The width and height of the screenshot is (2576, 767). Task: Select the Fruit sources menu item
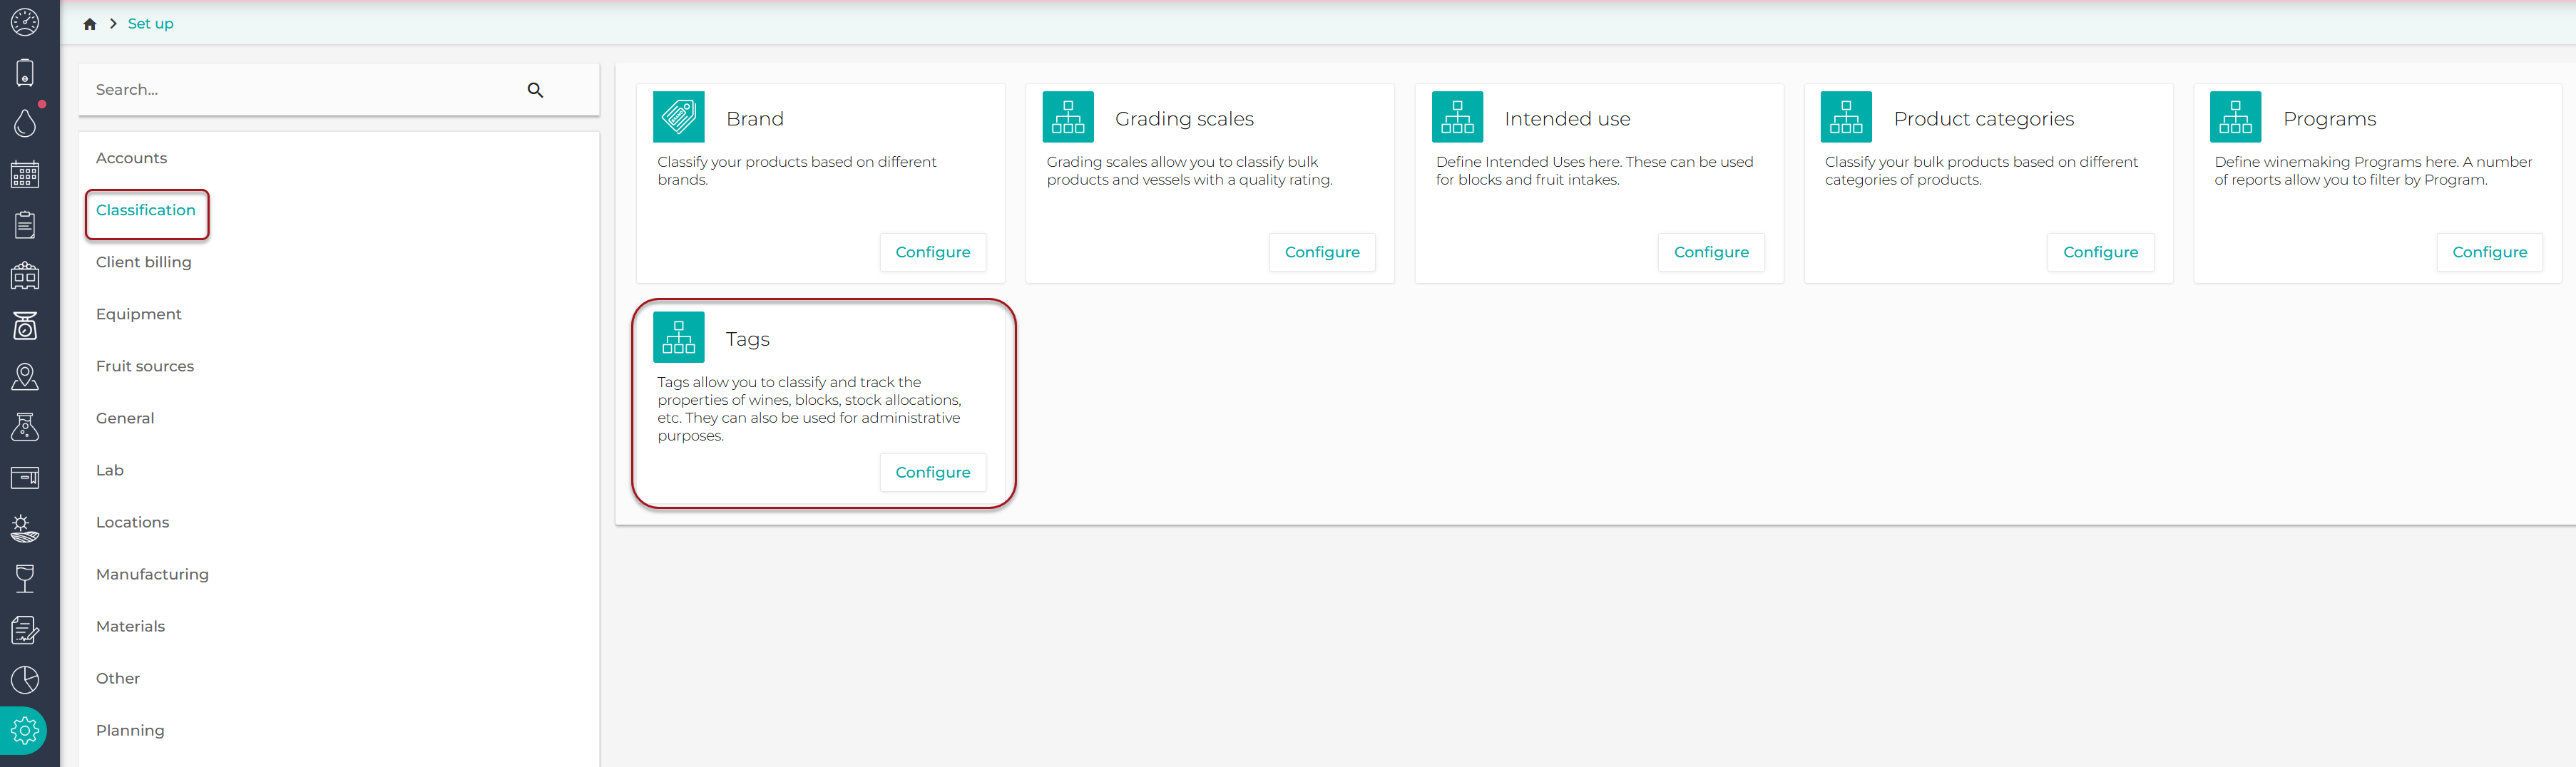(x=145, y=366)
